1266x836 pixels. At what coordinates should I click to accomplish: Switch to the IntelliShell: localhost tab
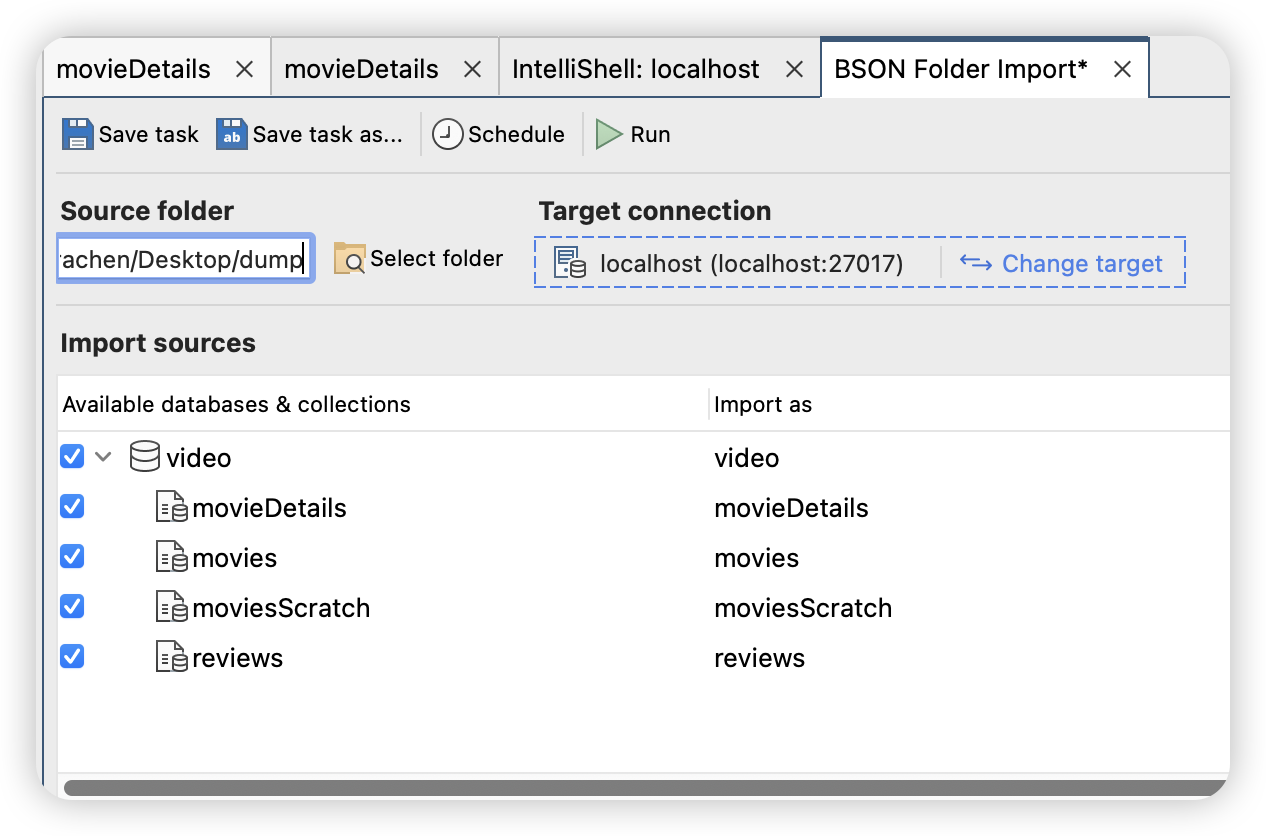635,69
